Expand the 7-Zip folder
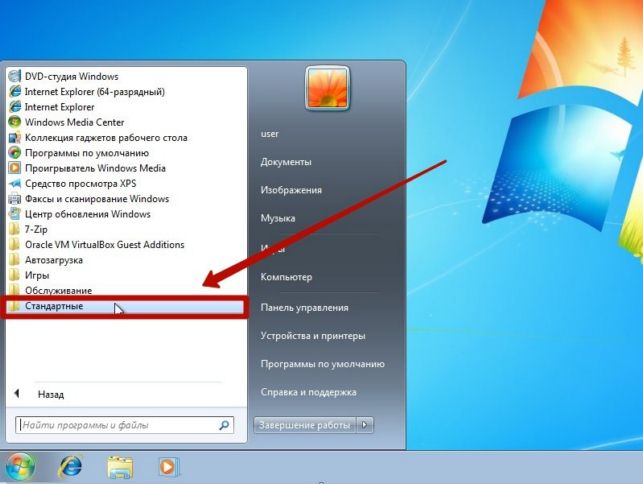Image resolution: width=643 pixels, height=484 pixels. click(28, 229)
